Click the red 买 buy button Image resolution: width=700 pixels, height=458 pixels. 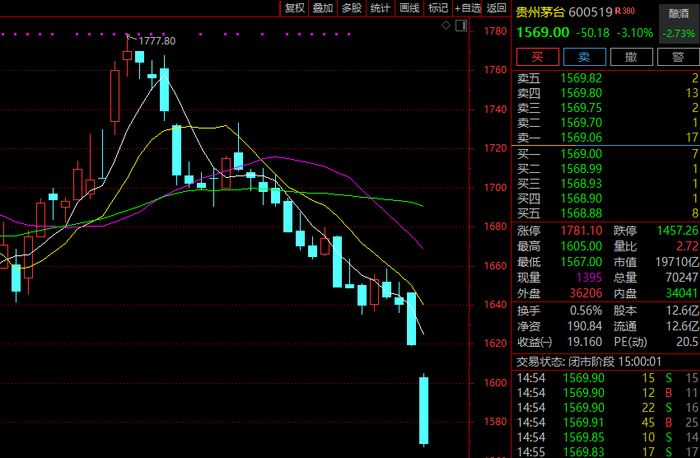point(538,57)
